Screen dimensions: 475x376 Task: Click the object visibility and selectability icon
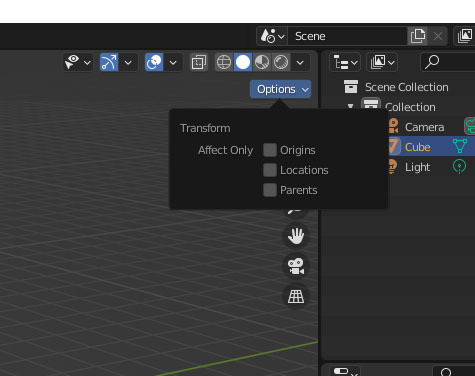click(x=72, y=62)
